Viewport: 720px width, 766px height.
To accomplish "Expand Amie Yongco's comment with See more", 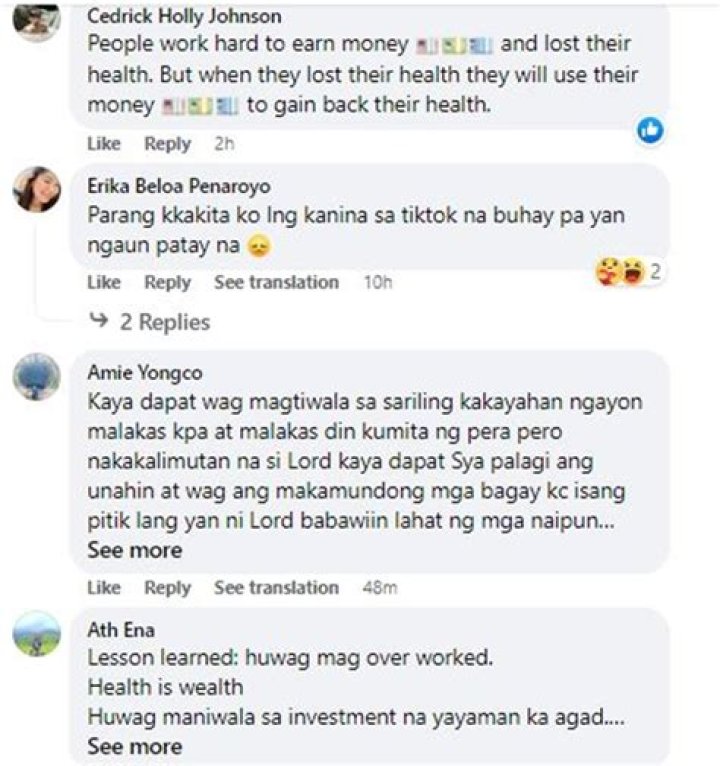I will 135,551.
